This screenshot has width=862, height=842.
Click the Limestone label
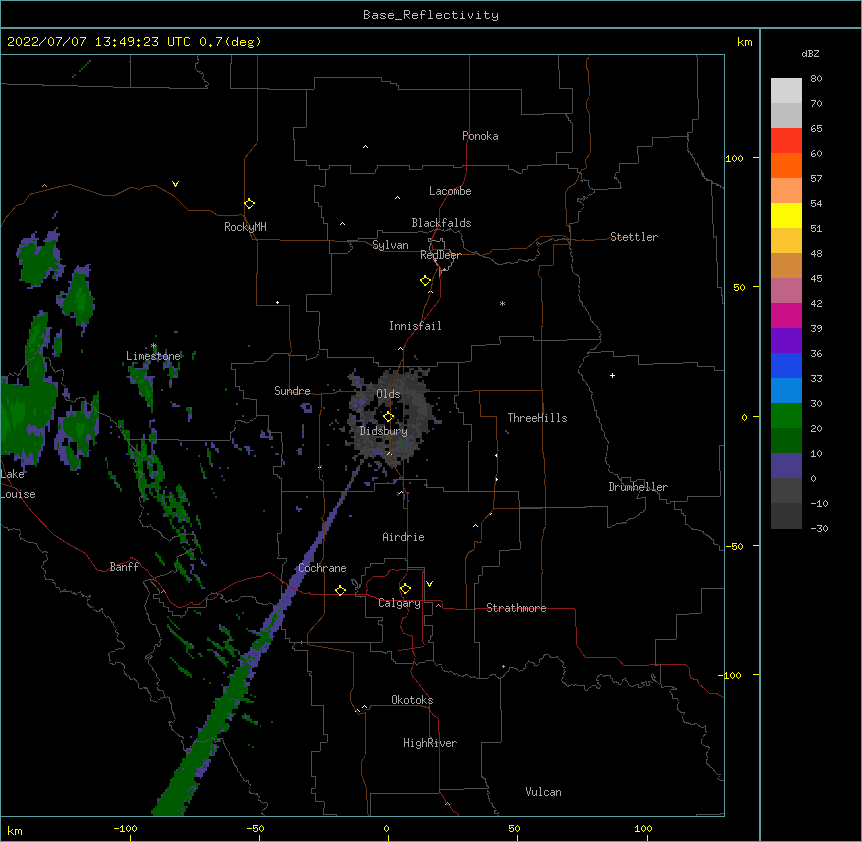pos(153,356)
